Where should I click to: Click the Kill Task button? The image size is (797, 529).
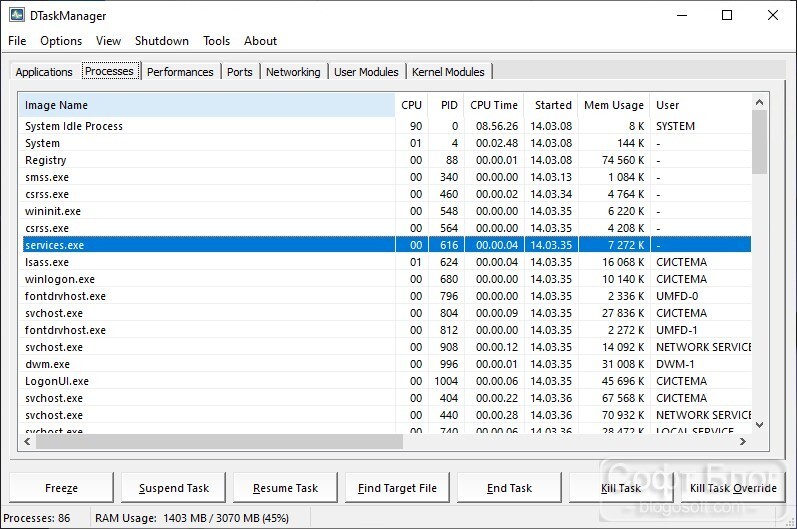click(x=621, y=488)
